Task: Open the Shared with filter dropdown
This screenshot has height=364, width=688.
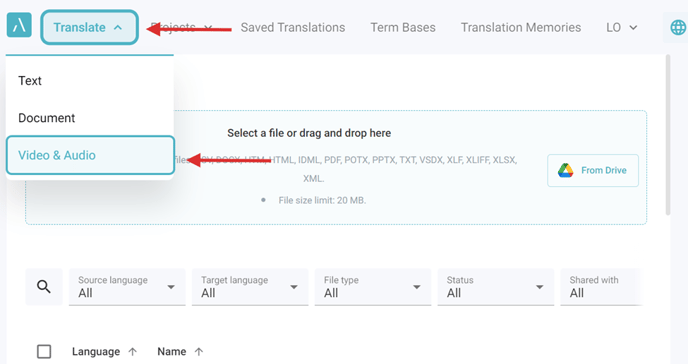Action: click(x=602, y=287)
